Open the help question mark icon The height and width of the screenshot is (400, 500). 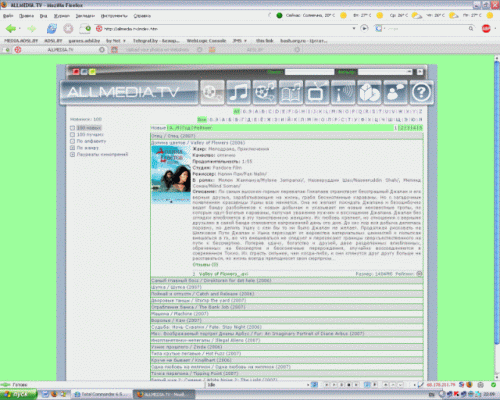[x=421, y=92]
